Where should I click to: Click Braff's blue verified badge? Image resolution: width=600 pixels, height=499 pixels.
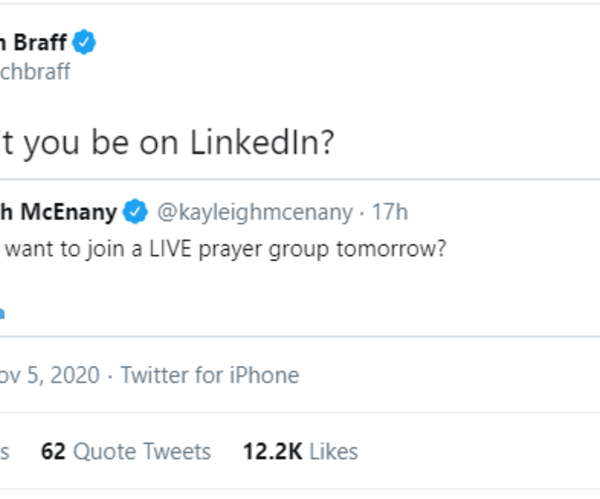pyautogui.click(x=87, y=42)
